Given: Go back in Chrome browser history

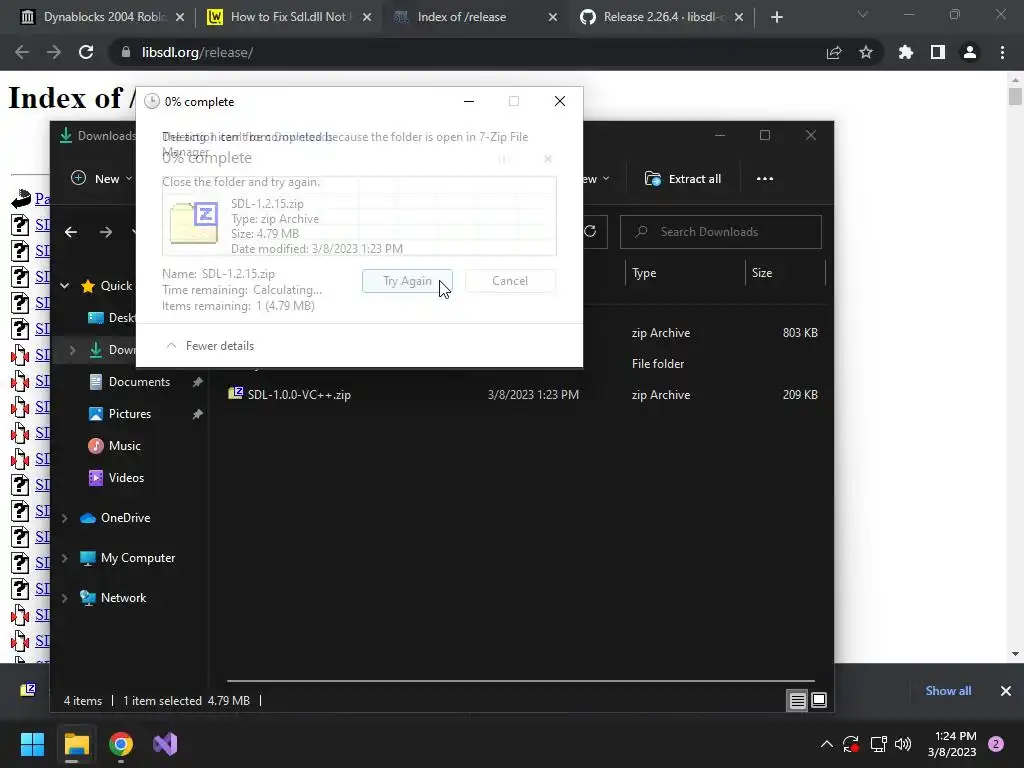Looking at the screenshot, I should (22, 52).
